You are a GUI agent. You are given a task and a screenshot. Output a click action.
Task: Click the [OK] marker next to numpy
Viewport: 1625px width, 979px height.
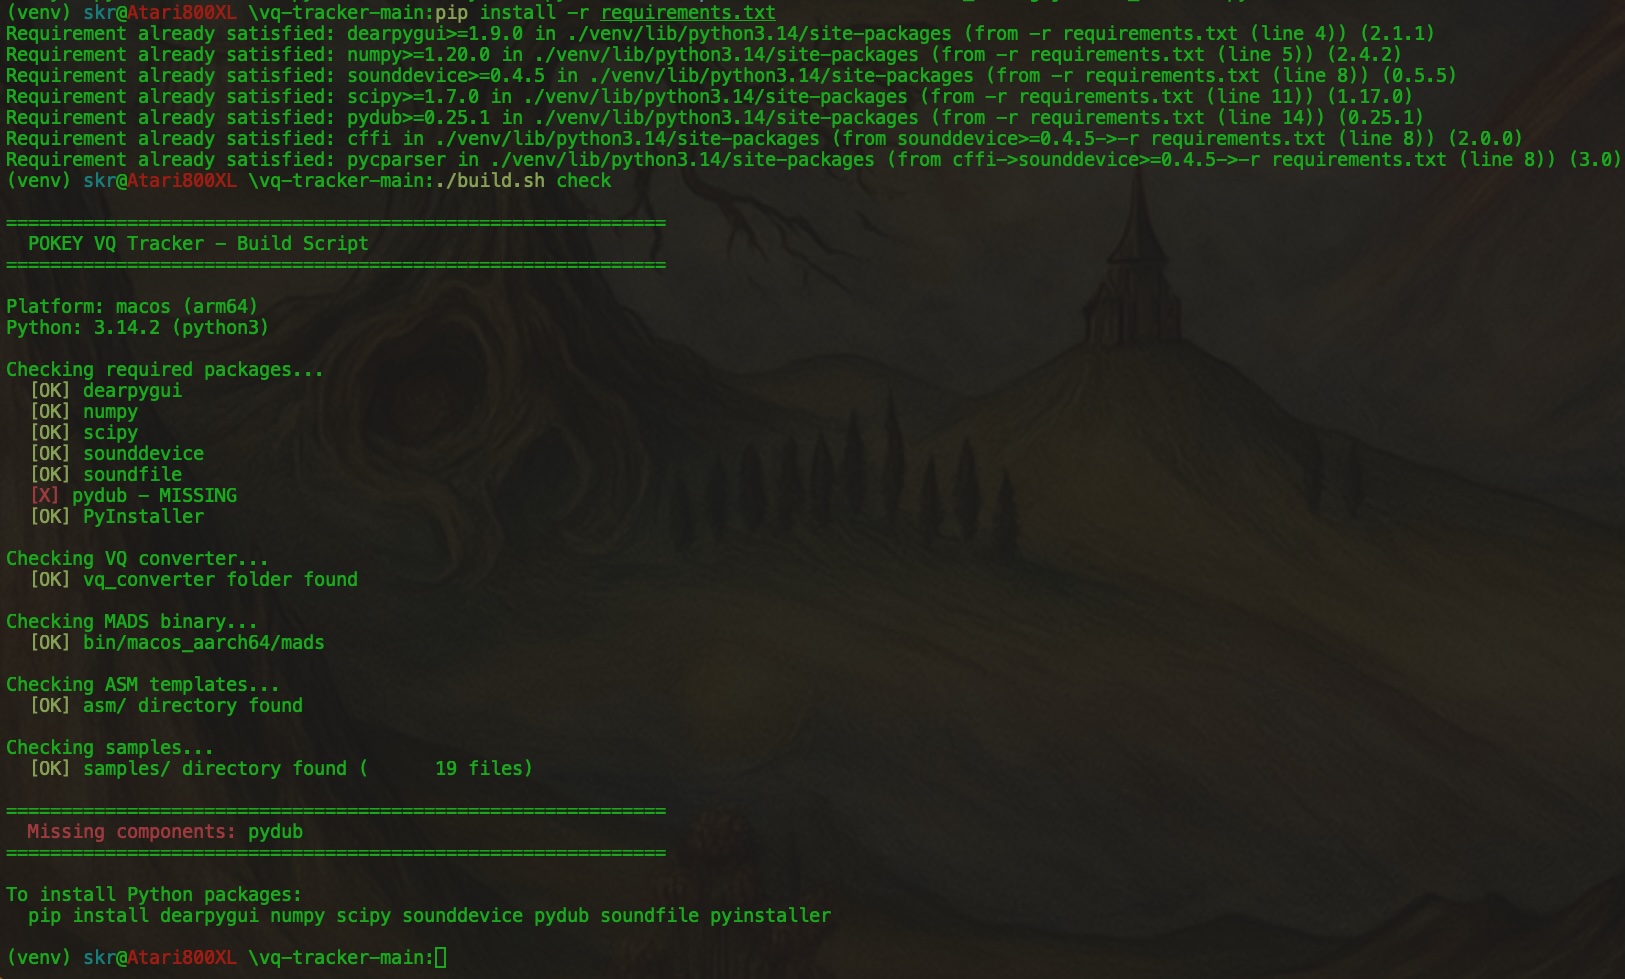[x=50, y=412]
